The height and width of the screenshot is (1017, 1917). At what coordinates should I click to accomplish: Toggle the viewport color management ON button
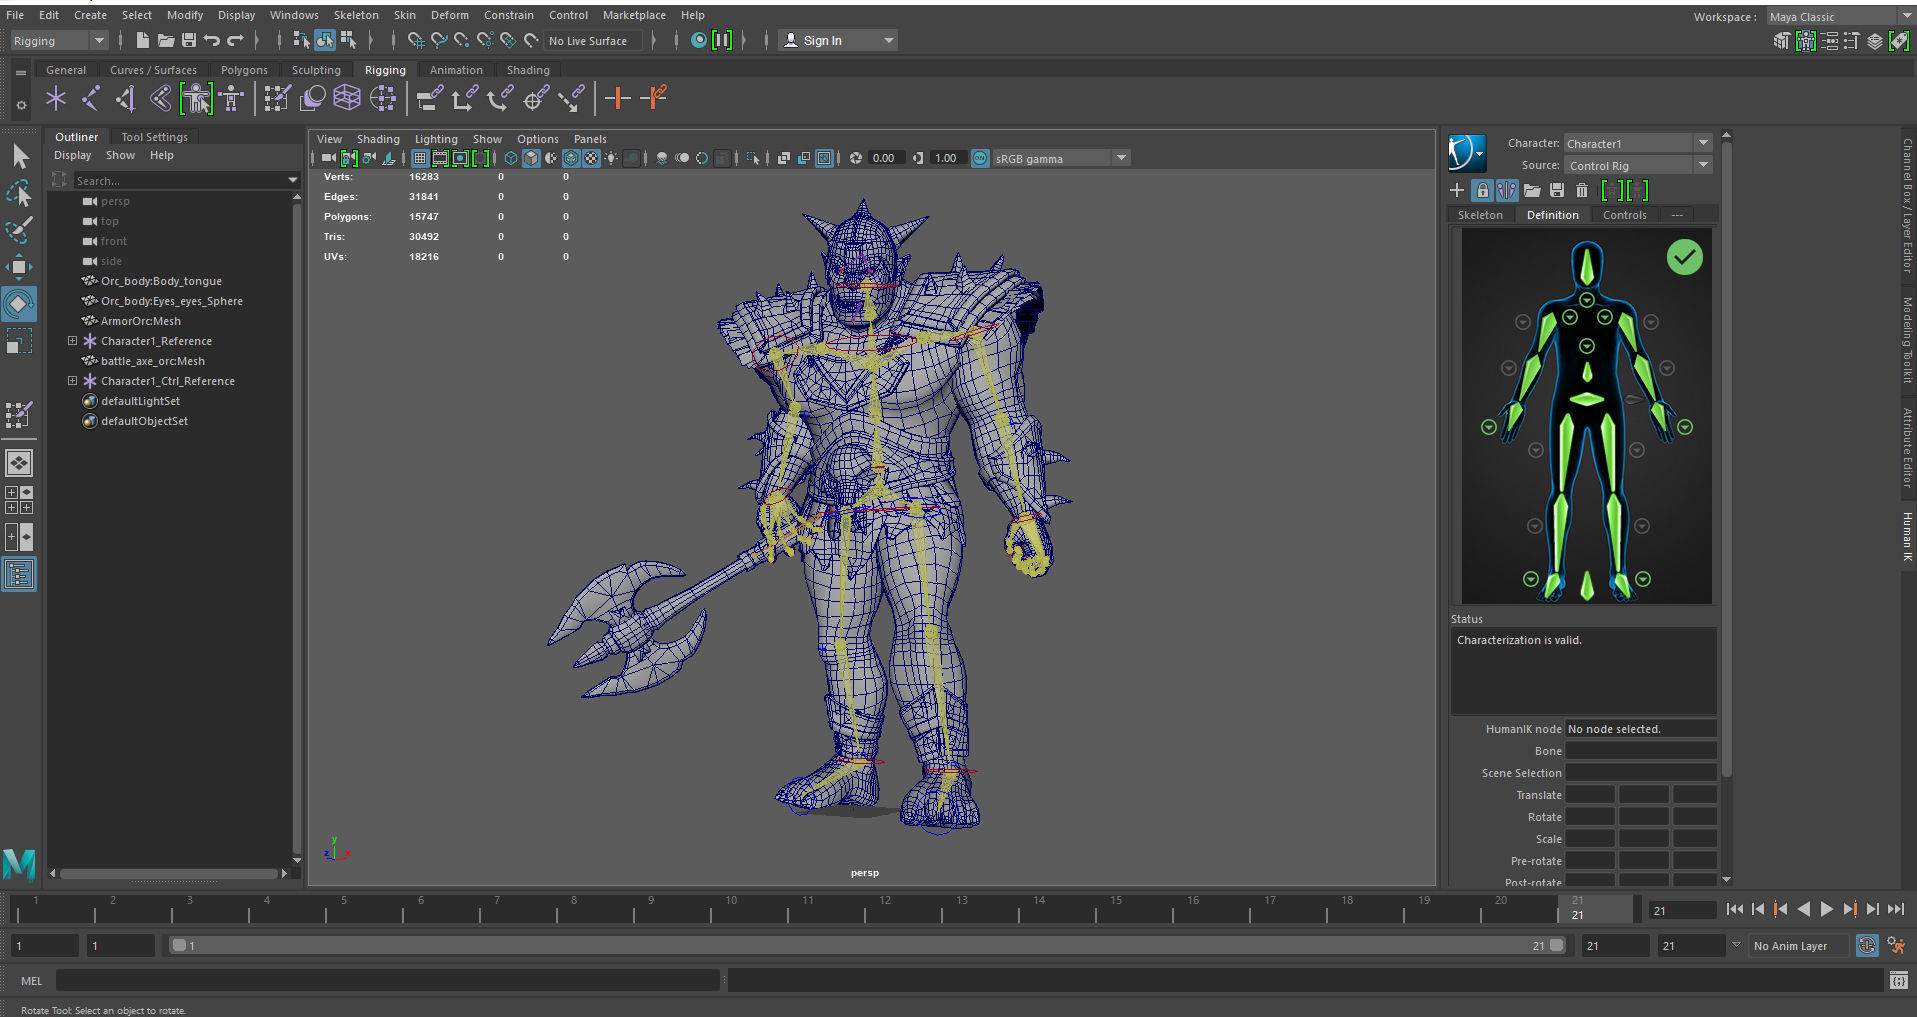[x=980, y=158]
